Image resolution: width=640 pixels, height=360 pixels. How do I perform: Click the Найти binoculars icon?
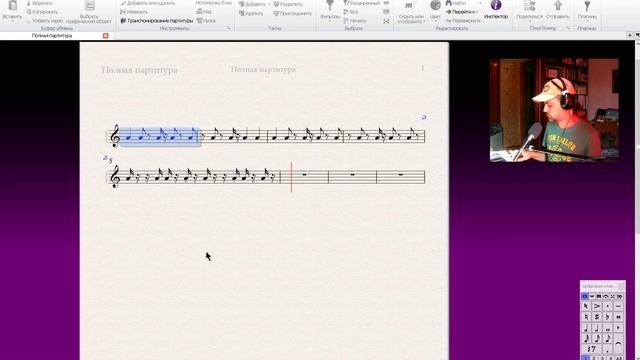click(x=449, y=3)
